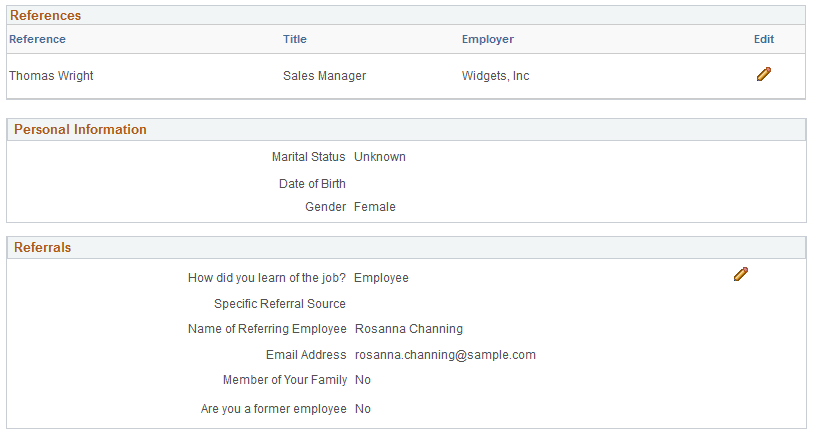Image resolution: width=813 pixels, height=435 pixels.
Task: Select the No value for Member of Your Family
Action: pyautogui.click(x=363, y=380)
